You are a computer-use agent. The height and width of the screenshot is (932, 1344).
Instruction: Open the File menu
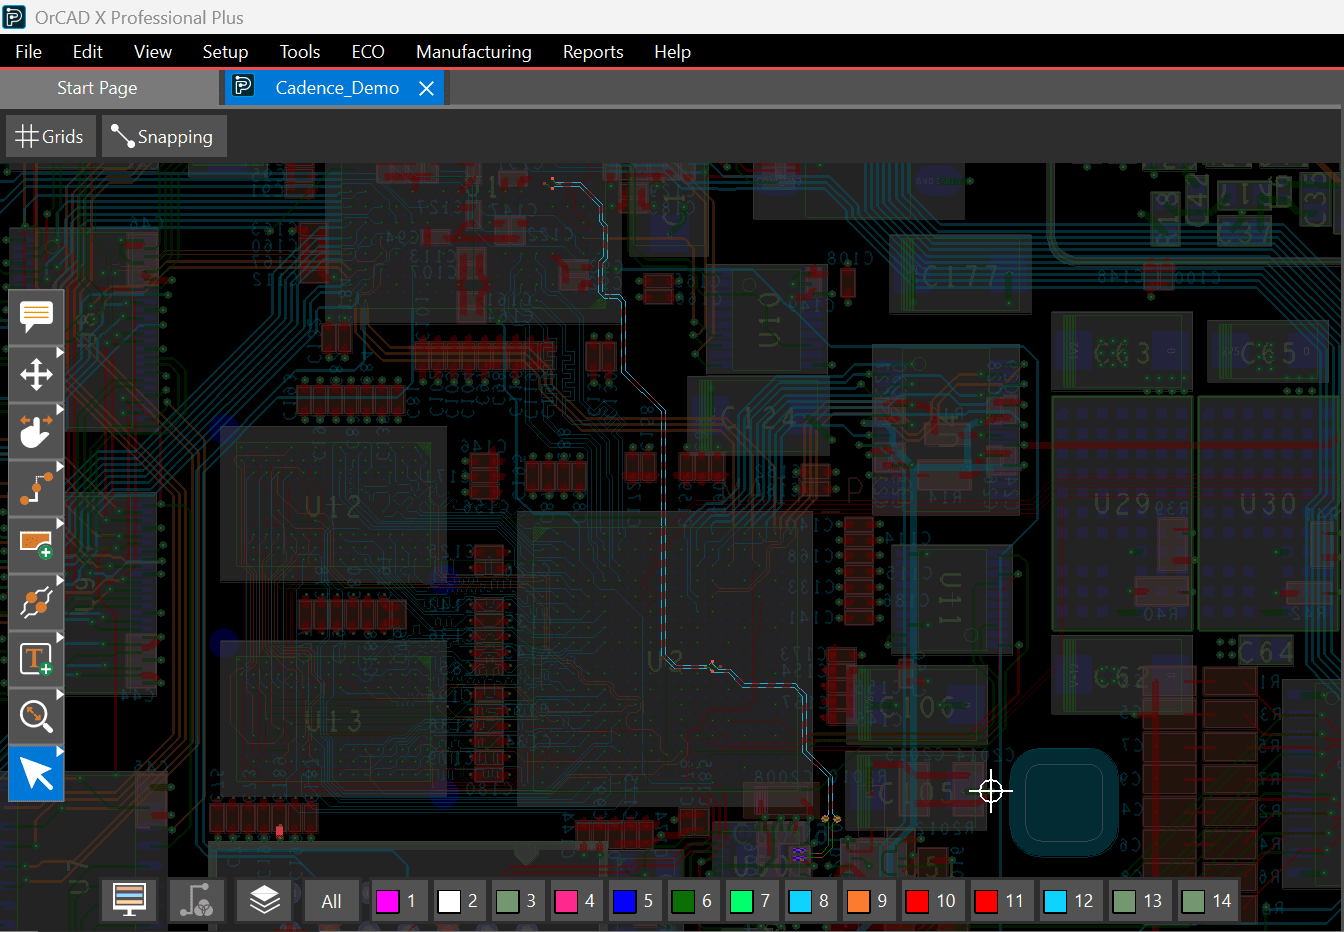tap(28, 52)
